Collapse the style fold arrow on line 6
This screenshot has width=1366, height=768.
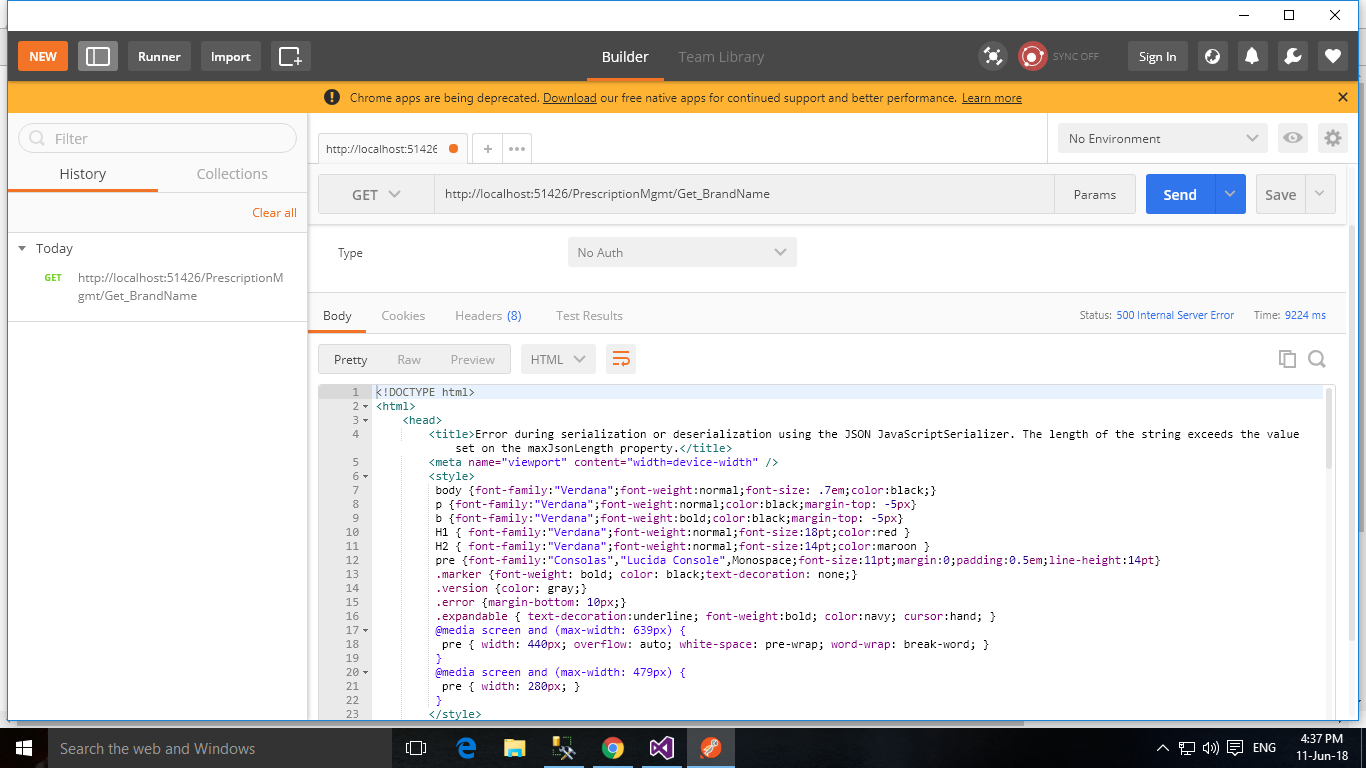coord(366,477)
